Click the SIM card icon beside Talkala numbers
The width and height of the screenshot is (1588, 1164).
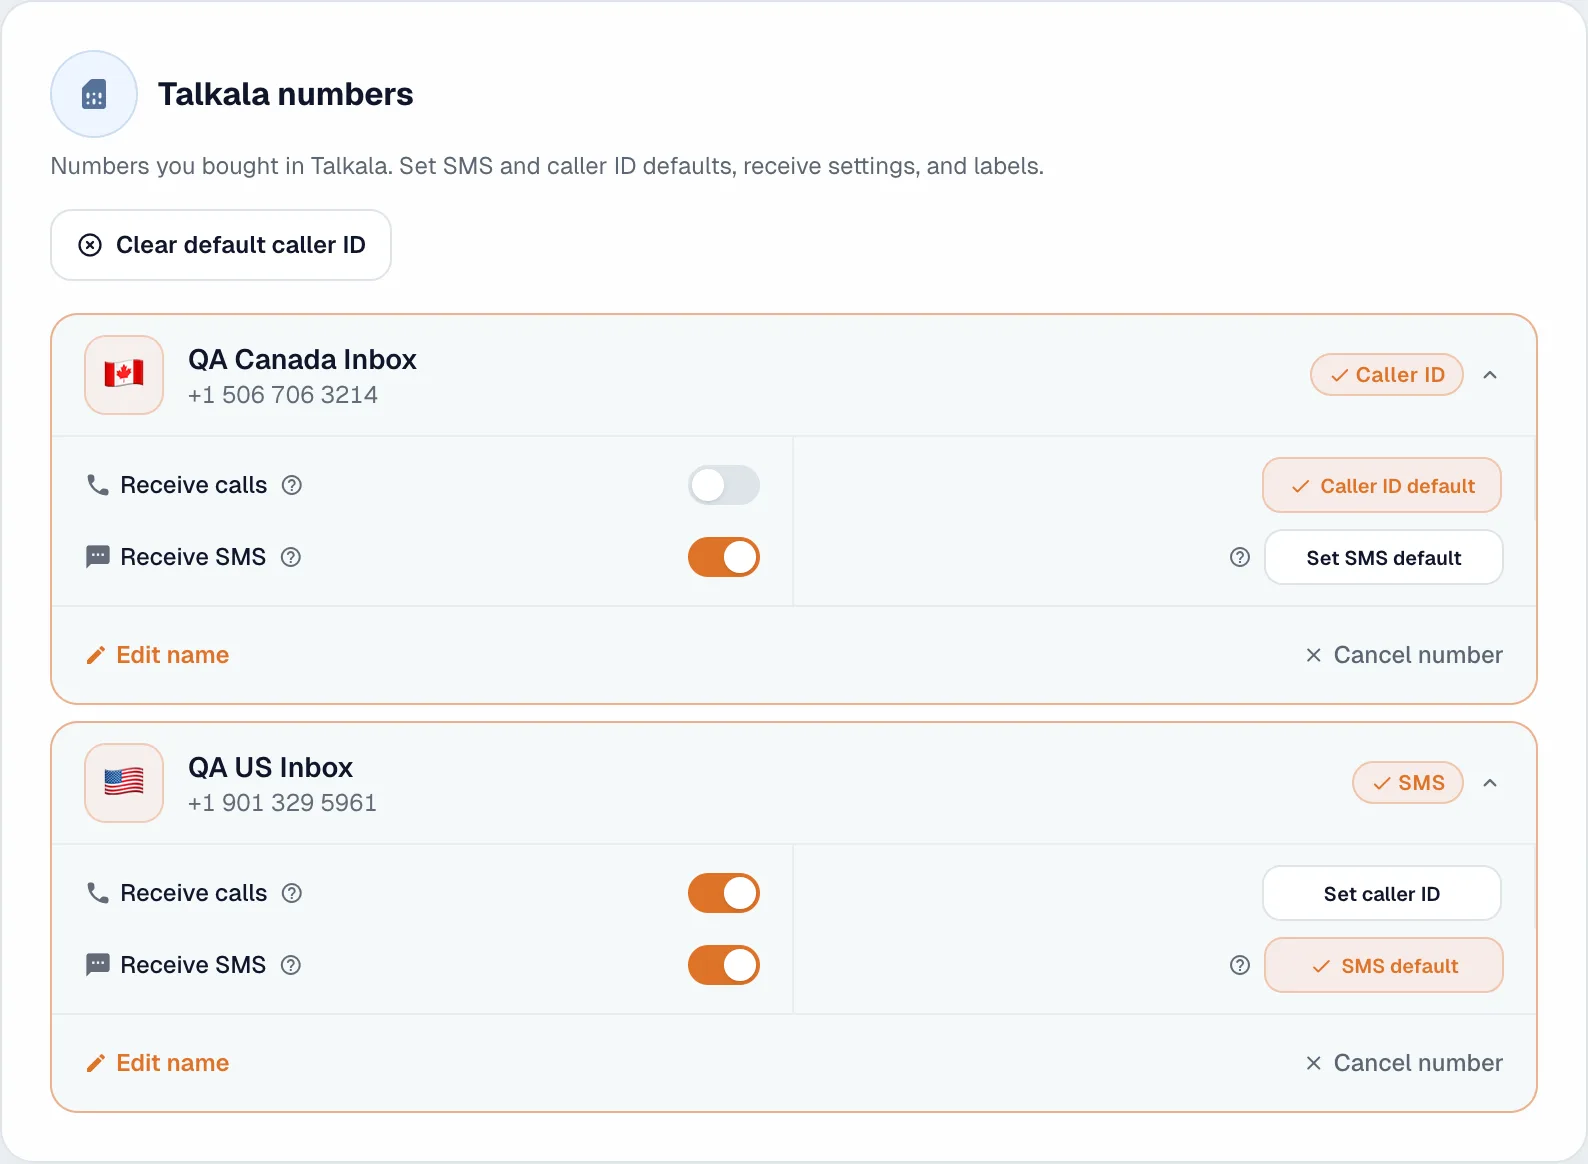pyautogui.click(x=94, y=94)
